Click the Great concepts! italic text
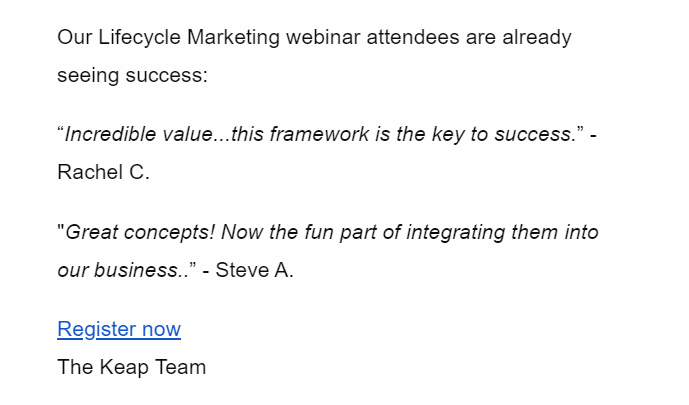The width and height of the screenshot is (689, 405). click(x=140, y=232)
